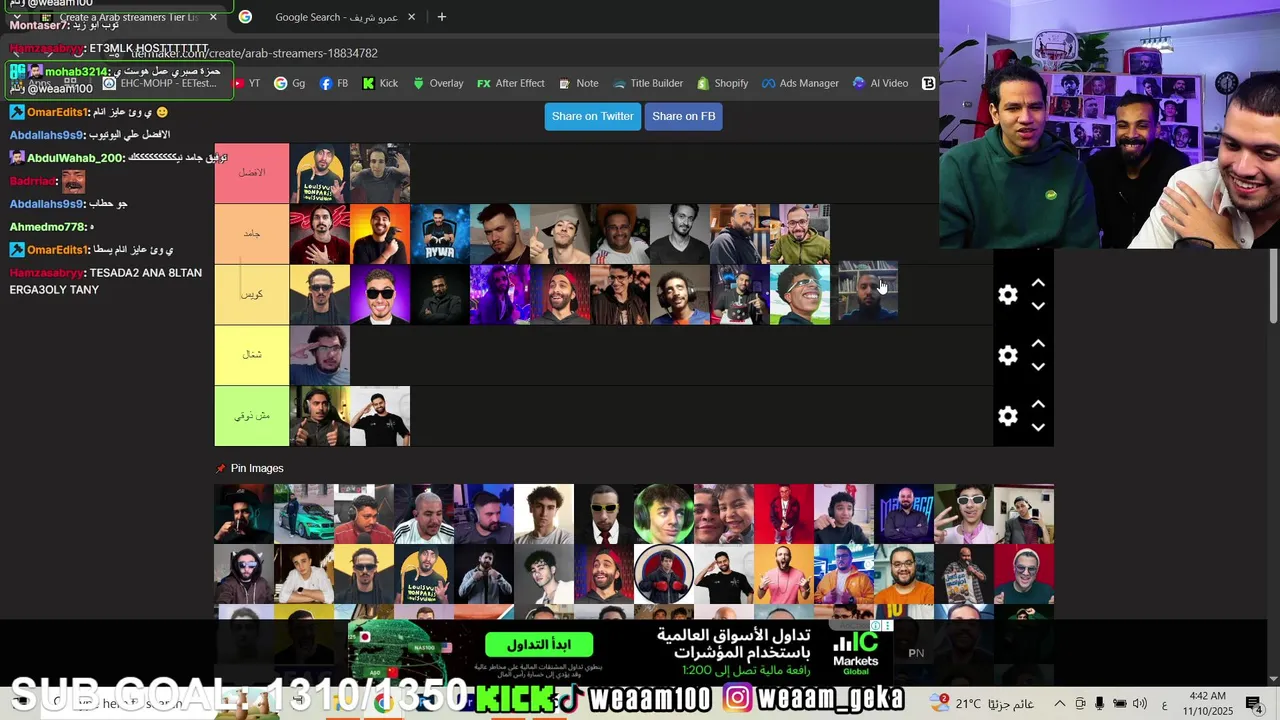Select green car thumbnail in image pool
Image resolution: width=1280 pixels, height=720 pixels.
pyautogui.click(x=304, y=514)
